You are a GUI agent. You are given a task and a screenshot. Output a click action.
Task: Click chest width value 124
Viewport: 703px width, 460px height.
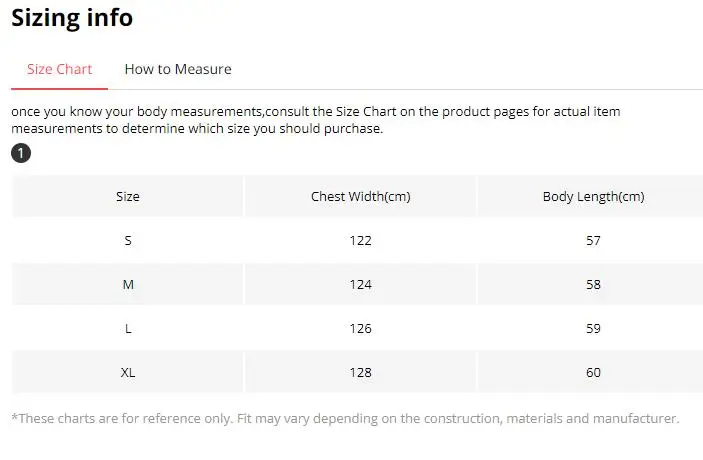[360, 285]
